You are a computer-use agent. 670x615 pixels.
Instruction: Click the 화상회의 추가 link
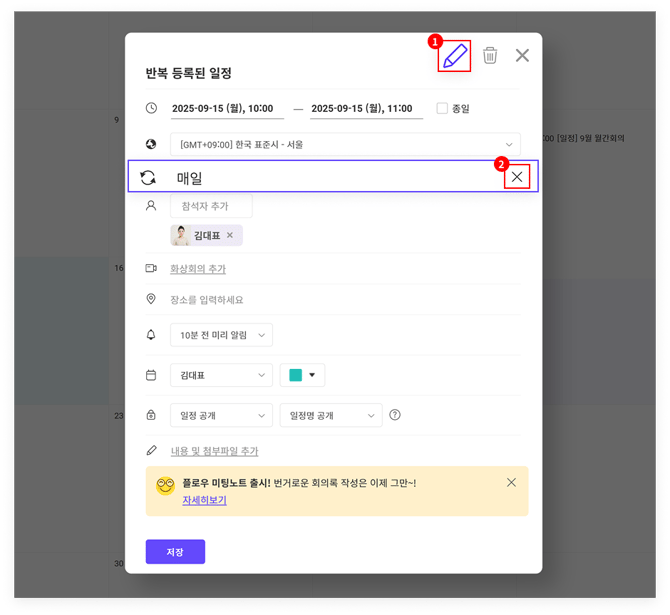(x=198, y=269)
